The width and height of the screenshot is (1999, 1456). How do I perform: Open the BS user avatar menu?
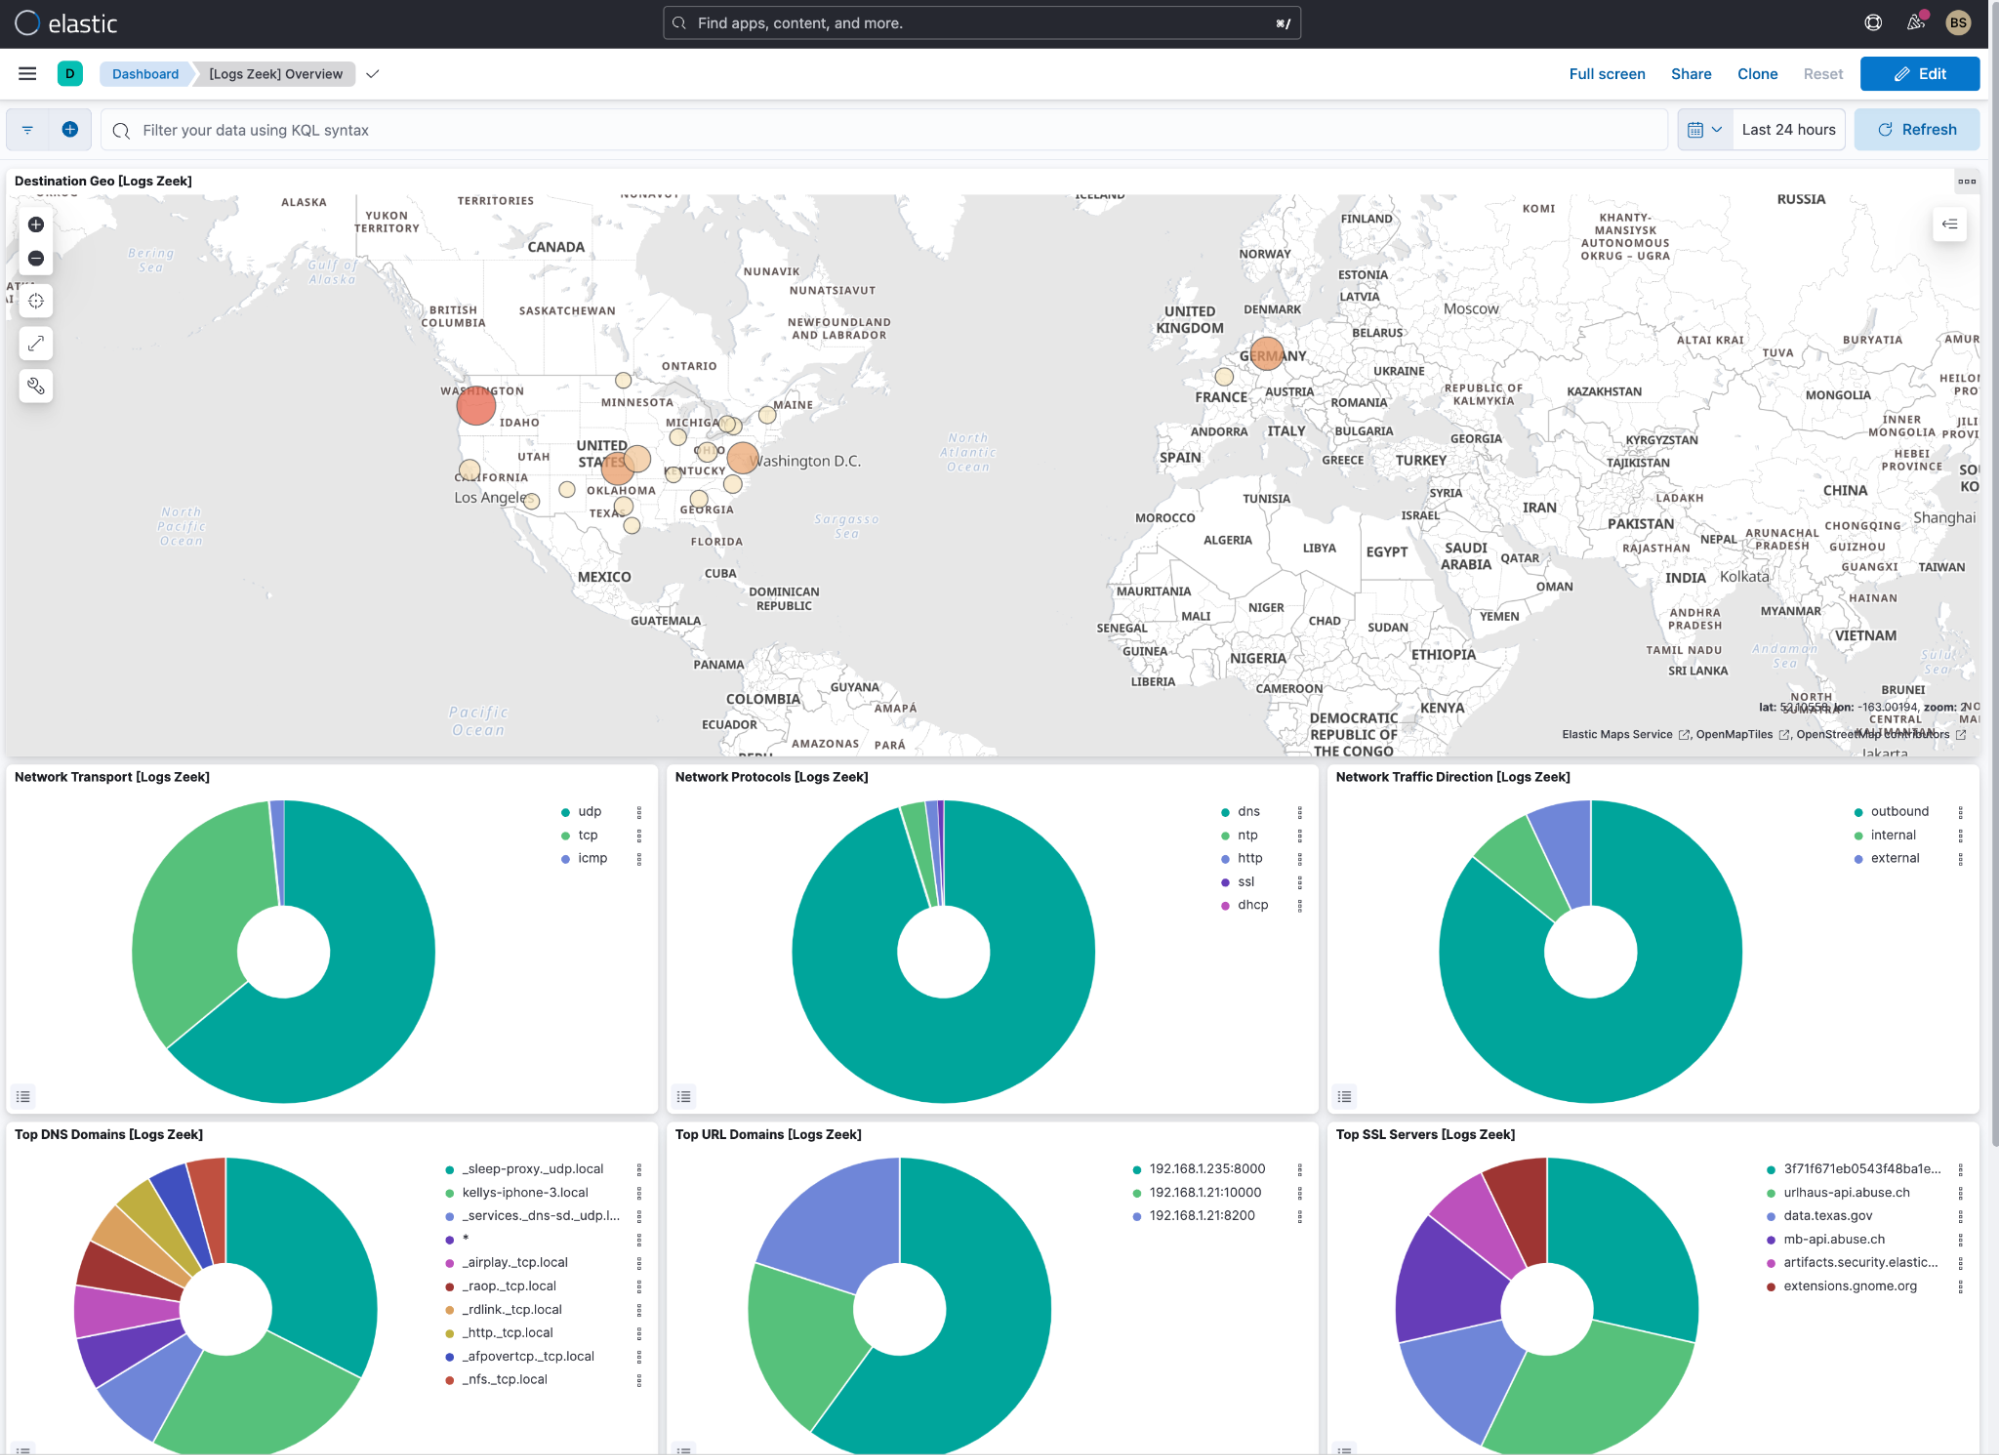coord(1958,22)
